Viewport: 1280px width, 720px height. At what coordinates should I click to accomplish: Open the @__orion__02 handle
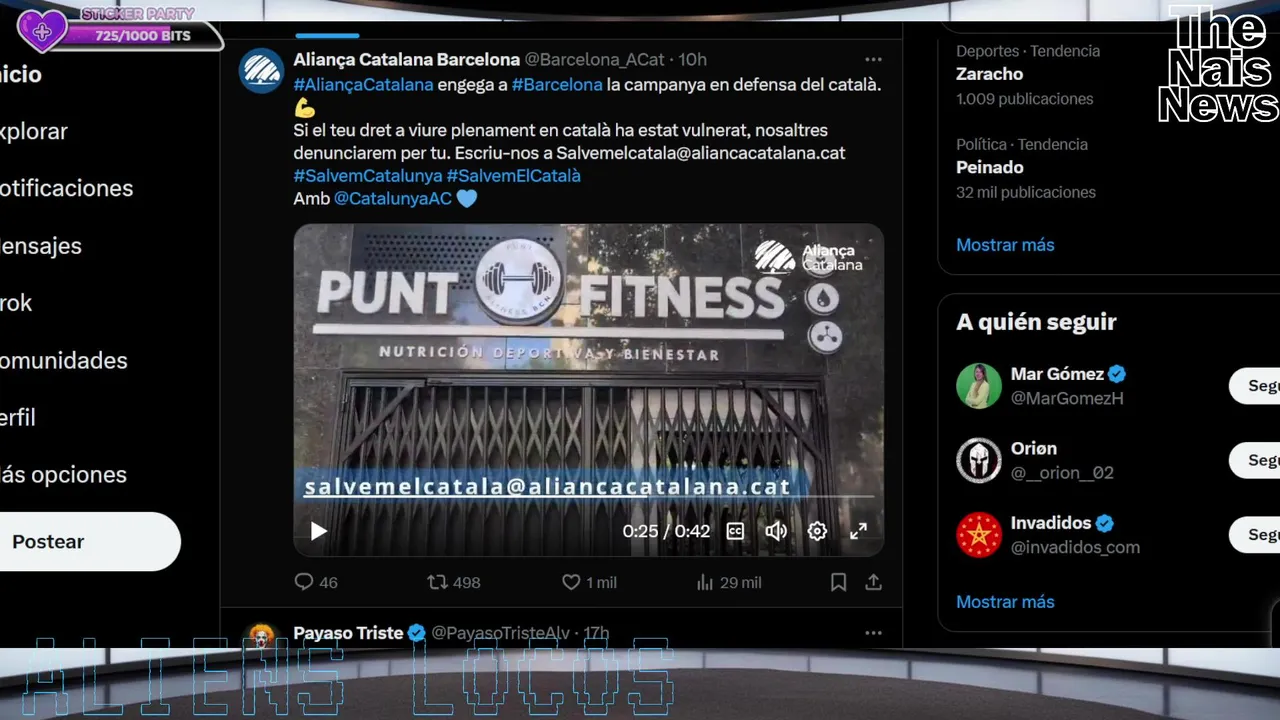1062,472
